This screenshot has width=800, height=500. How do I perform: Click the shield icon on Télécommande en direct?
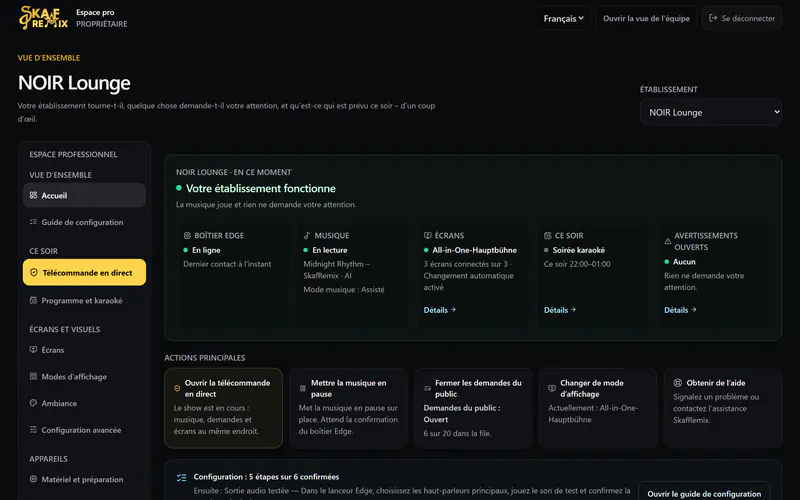click(x=34, y=273)
